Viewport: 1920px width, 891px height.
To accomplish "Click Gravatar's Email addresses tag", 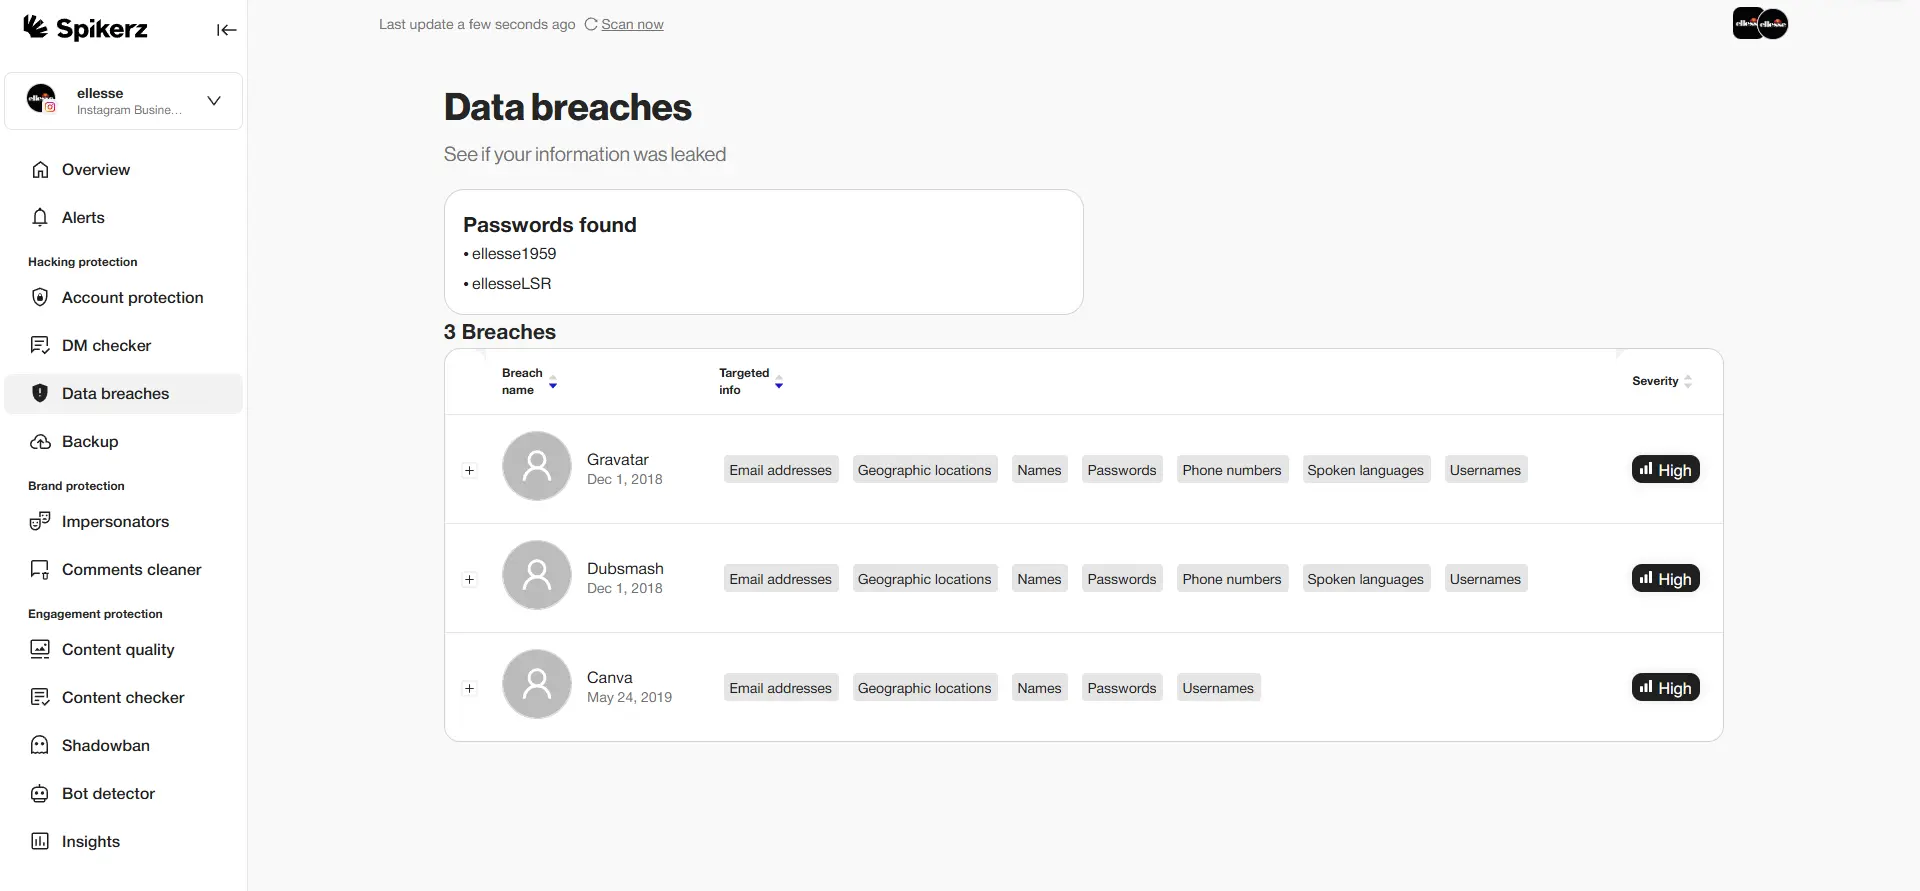I will click(x=780, y=470).
